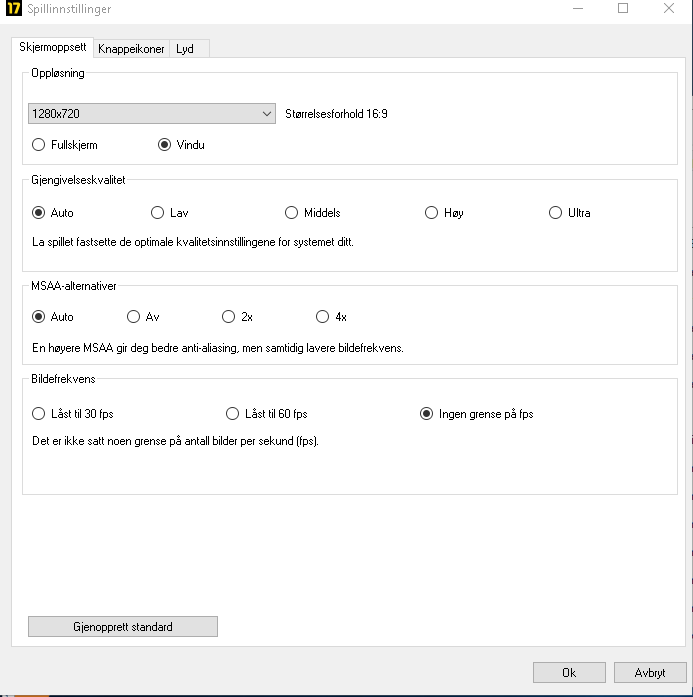
Task: Maximize the Spillinnstillinger window
Action: tap(623, 8)
